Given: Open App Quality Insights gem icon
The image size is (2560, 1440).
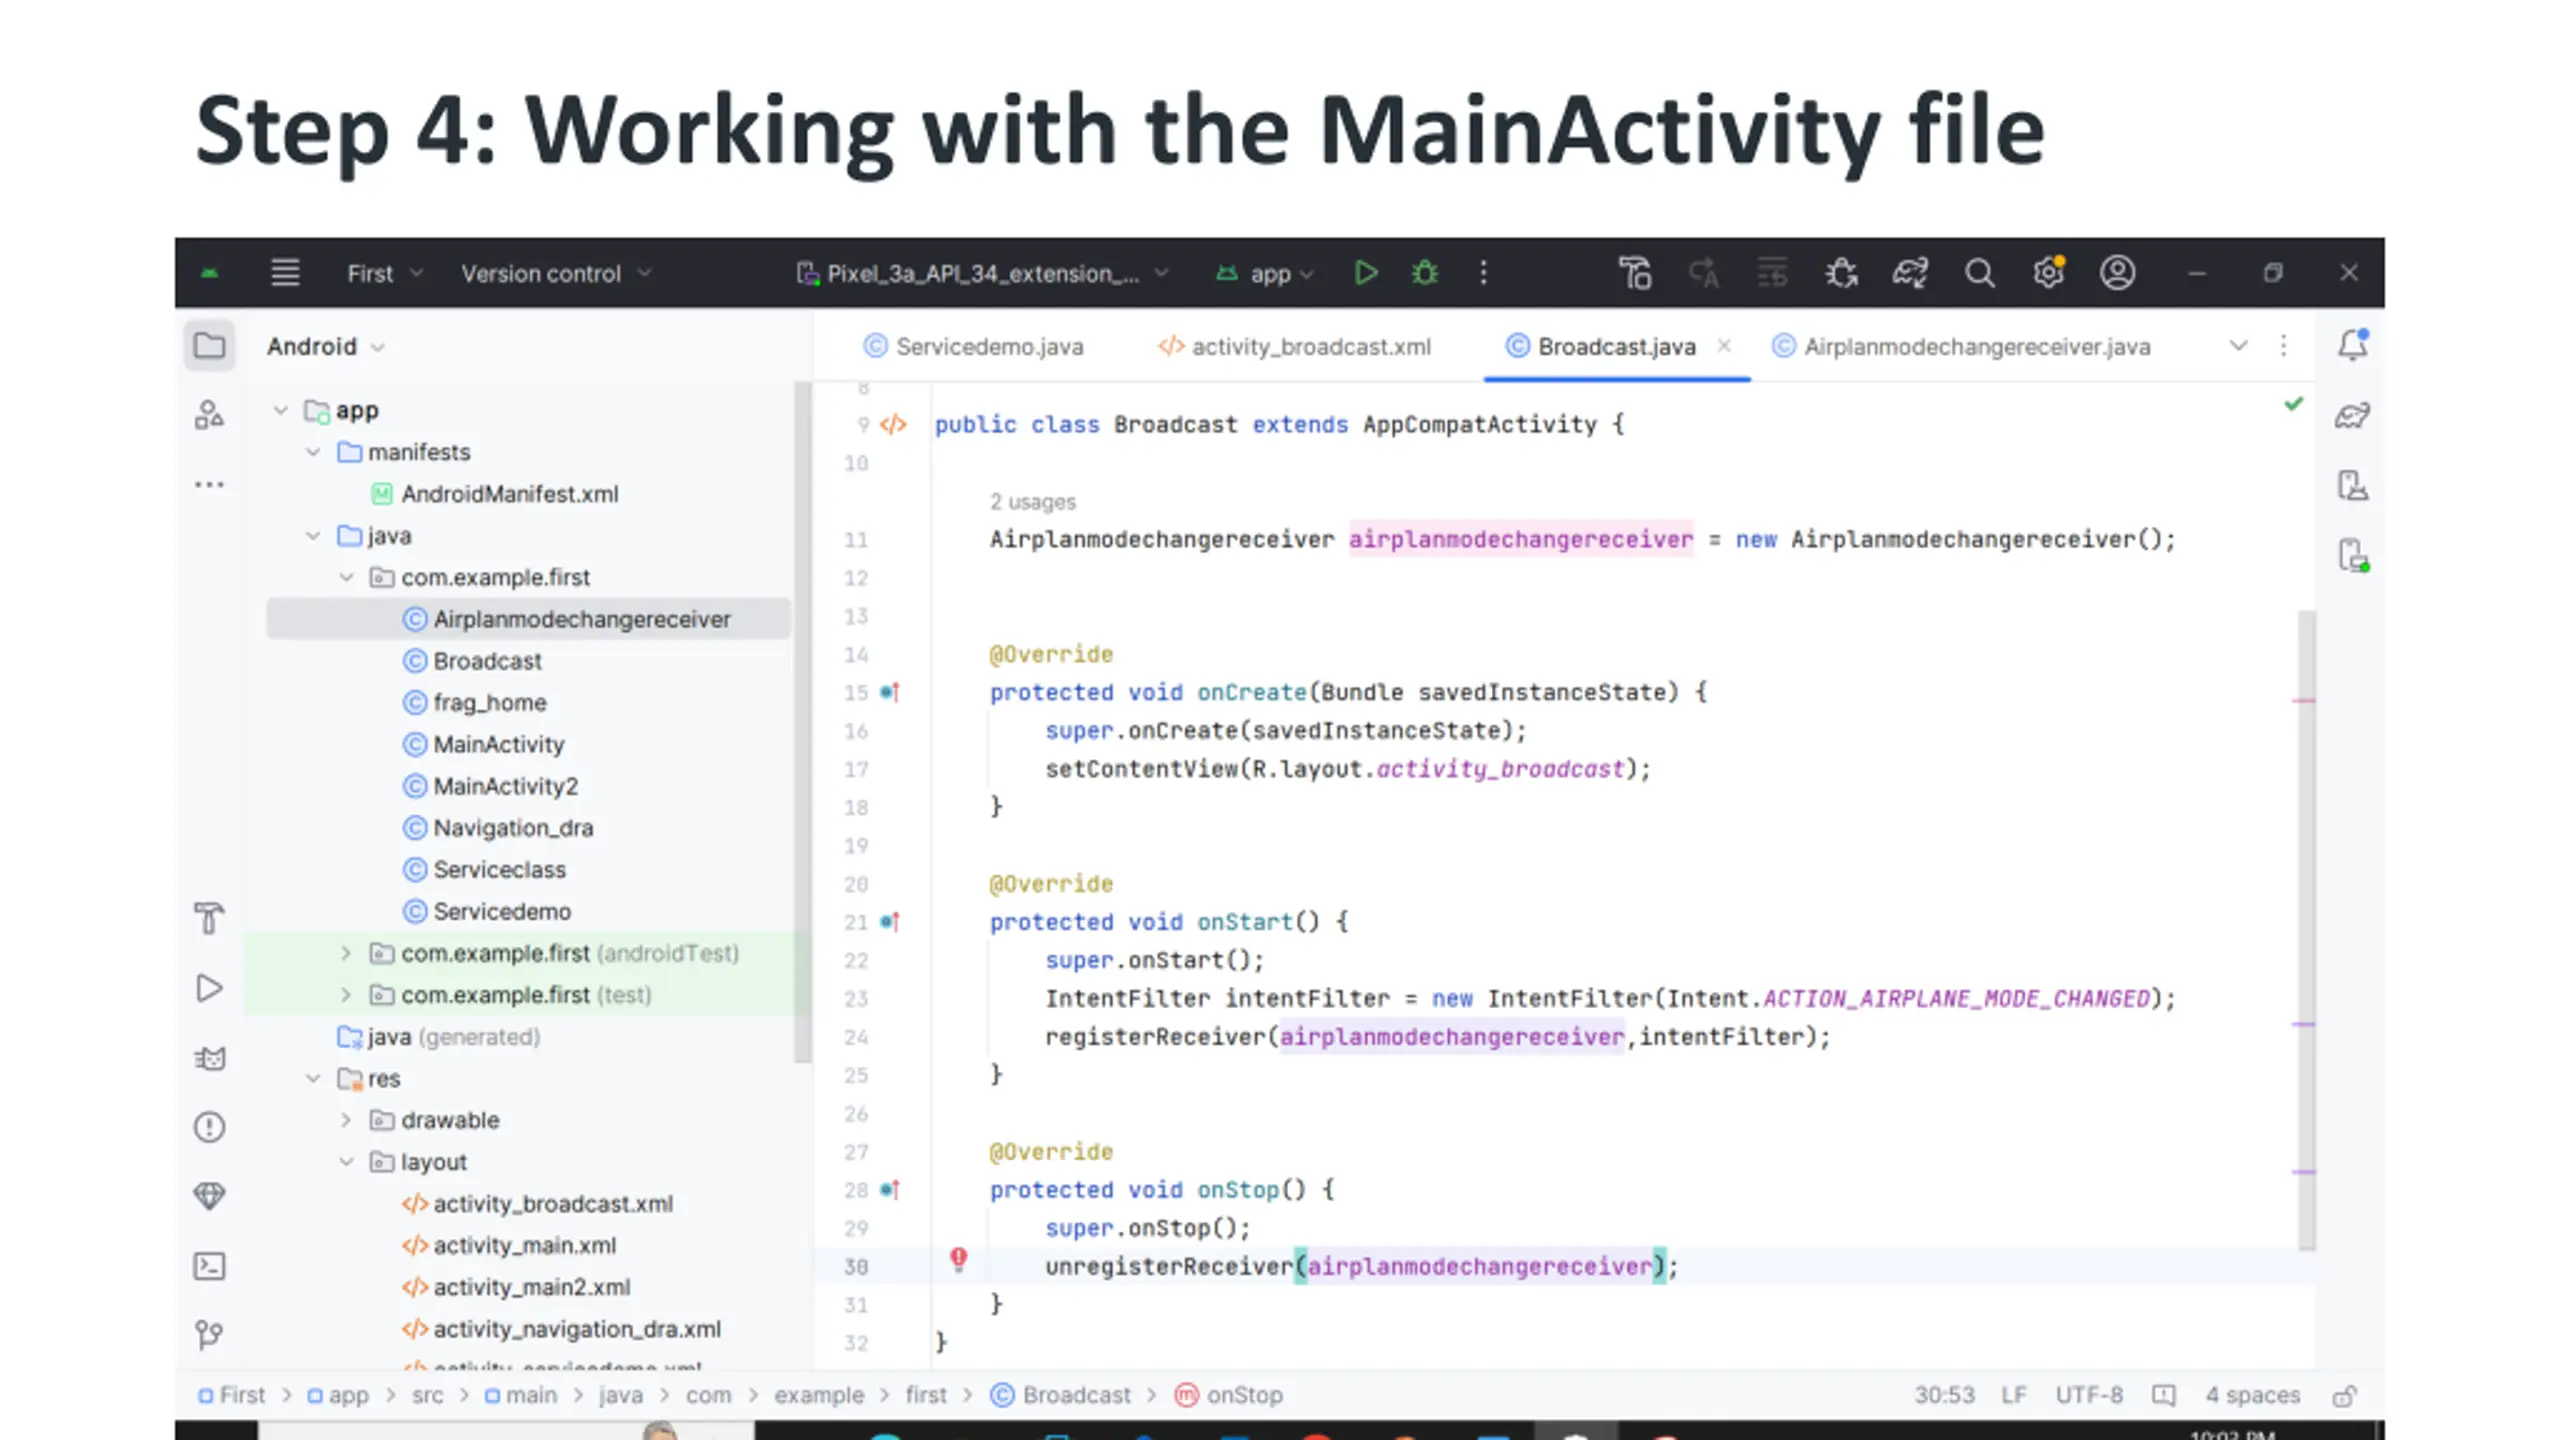Looking at the screenshot, I should click(209, 1196).
